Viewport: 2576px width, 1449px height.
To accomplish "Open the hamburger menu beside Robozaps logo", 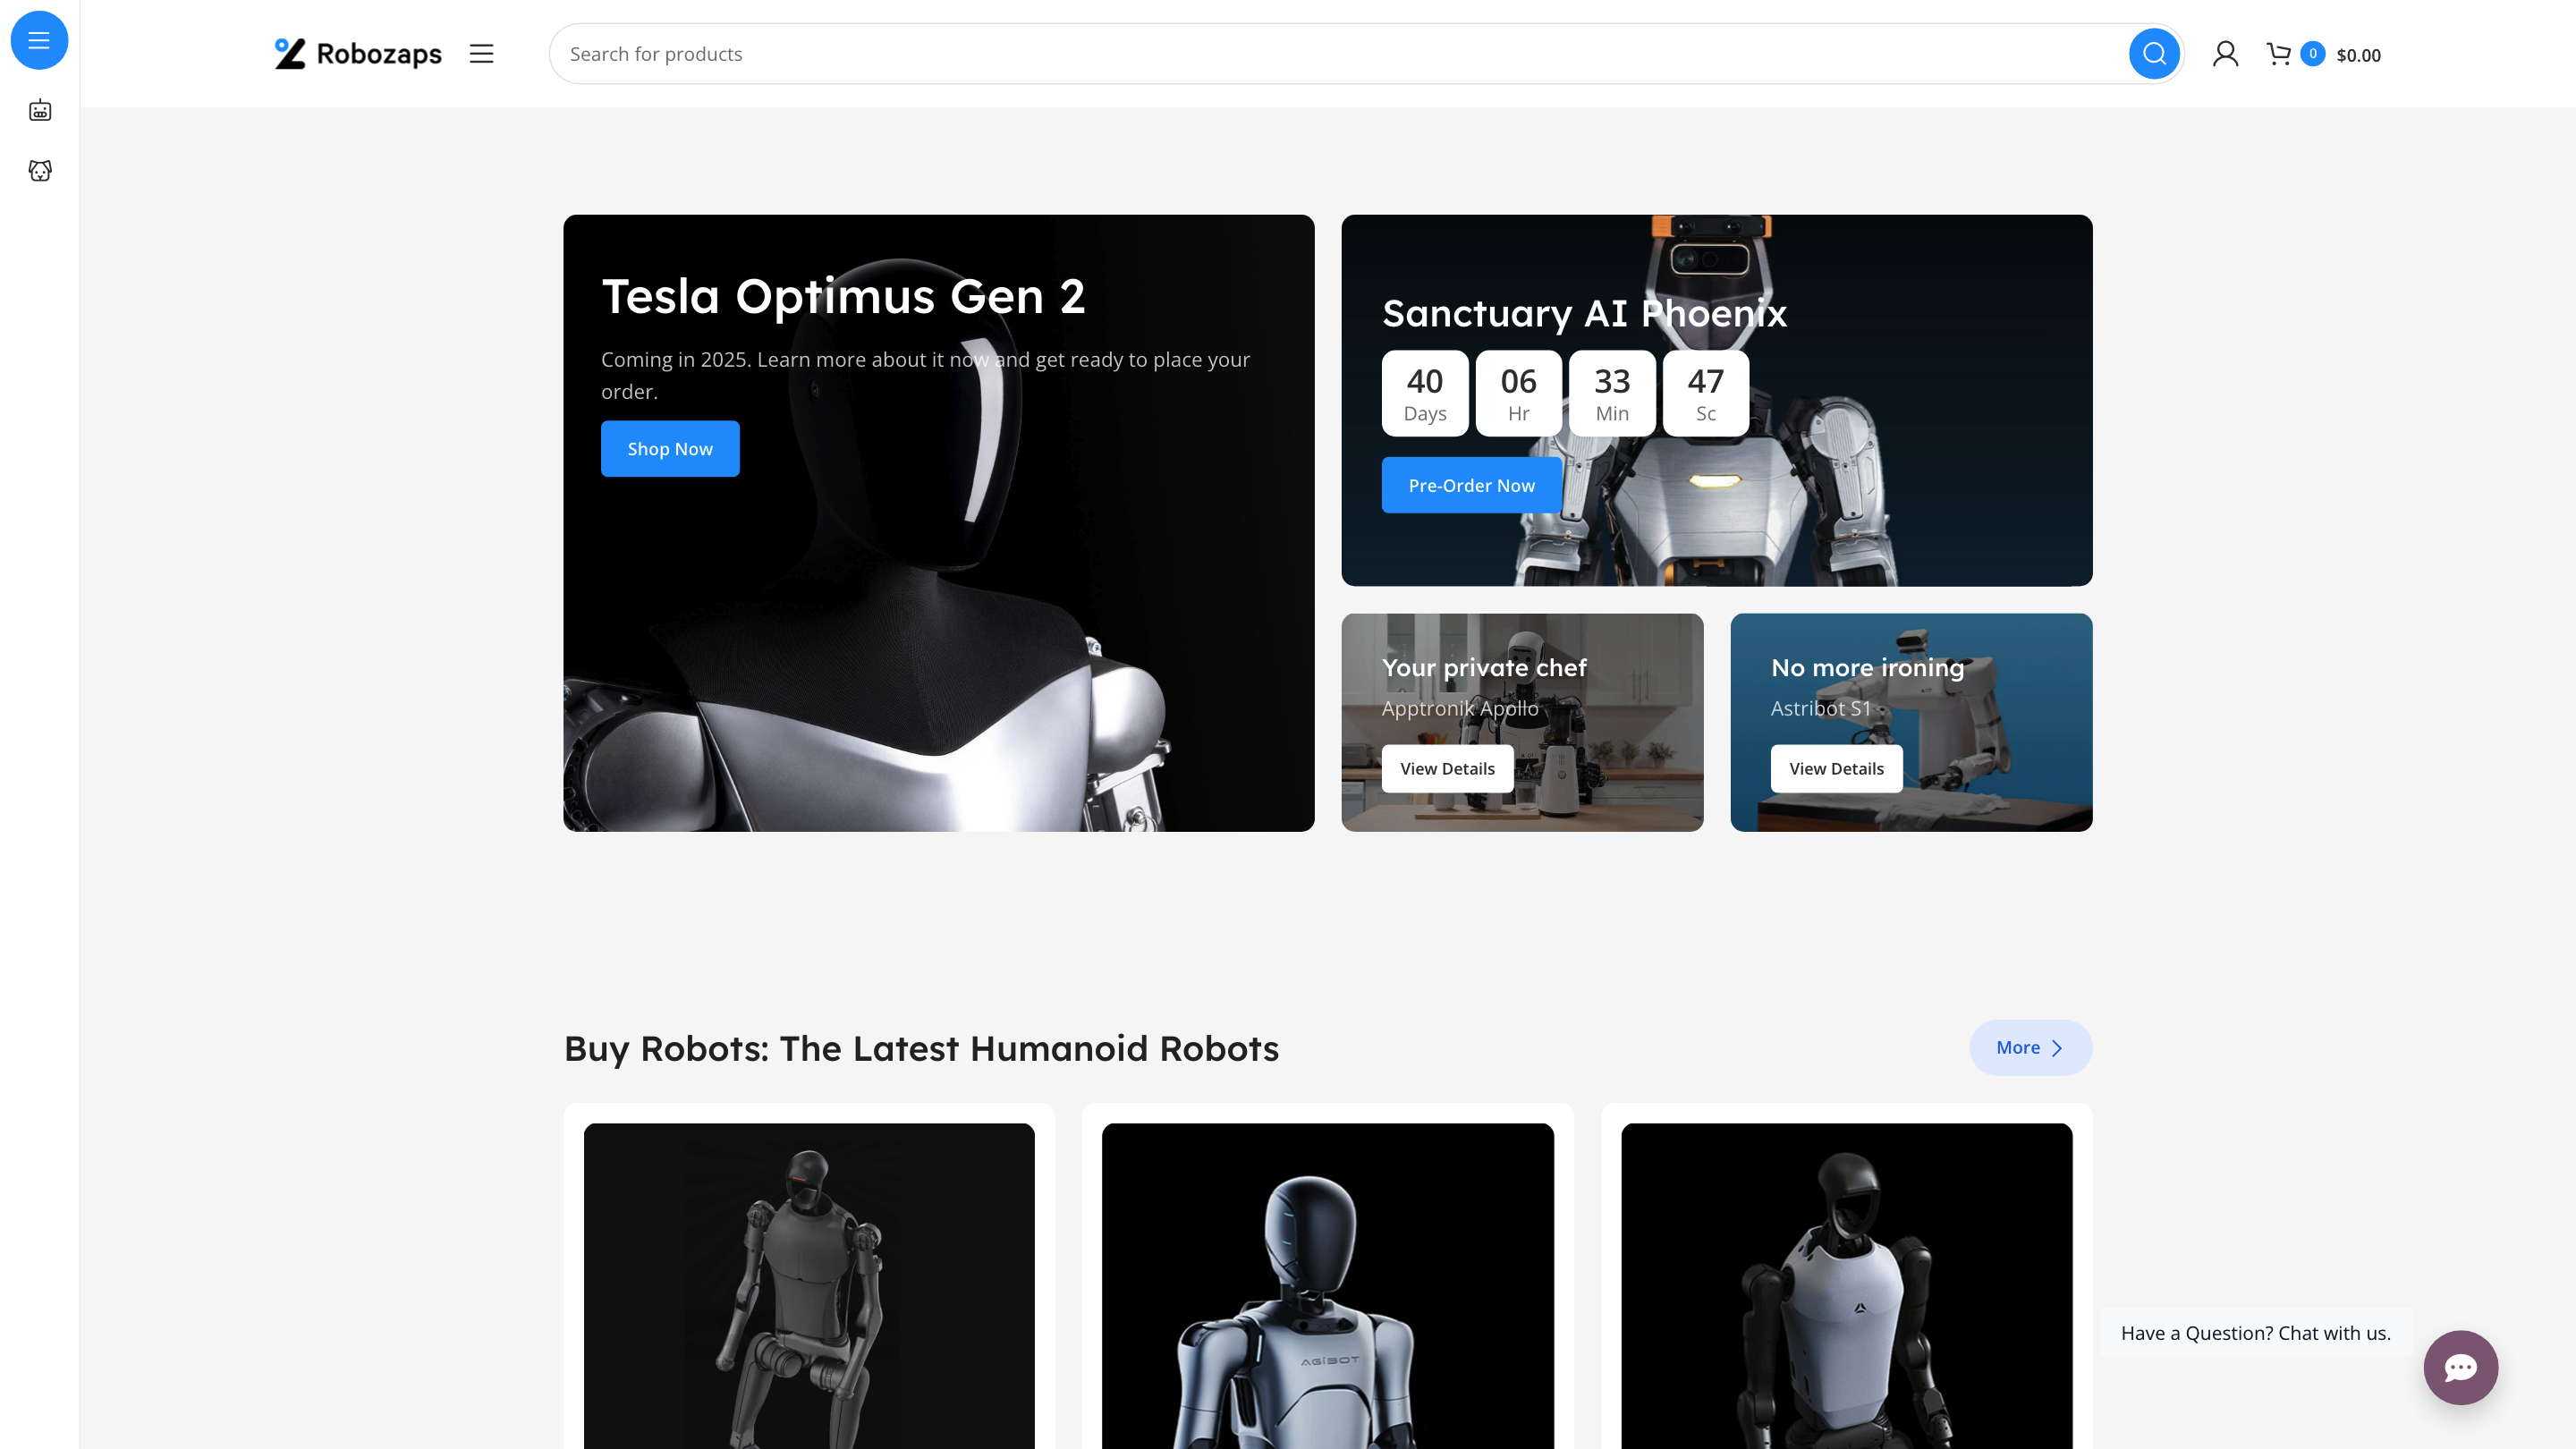I will click(481, 54).
